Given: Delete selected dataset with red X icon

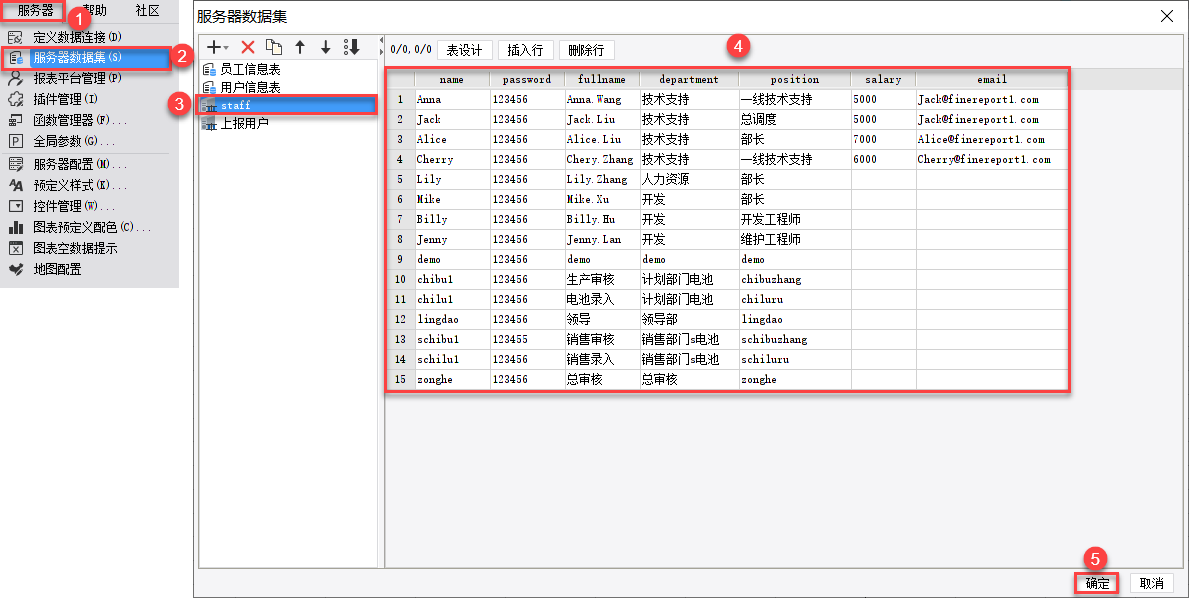Looking at the screenshot, I should (248, 48).
